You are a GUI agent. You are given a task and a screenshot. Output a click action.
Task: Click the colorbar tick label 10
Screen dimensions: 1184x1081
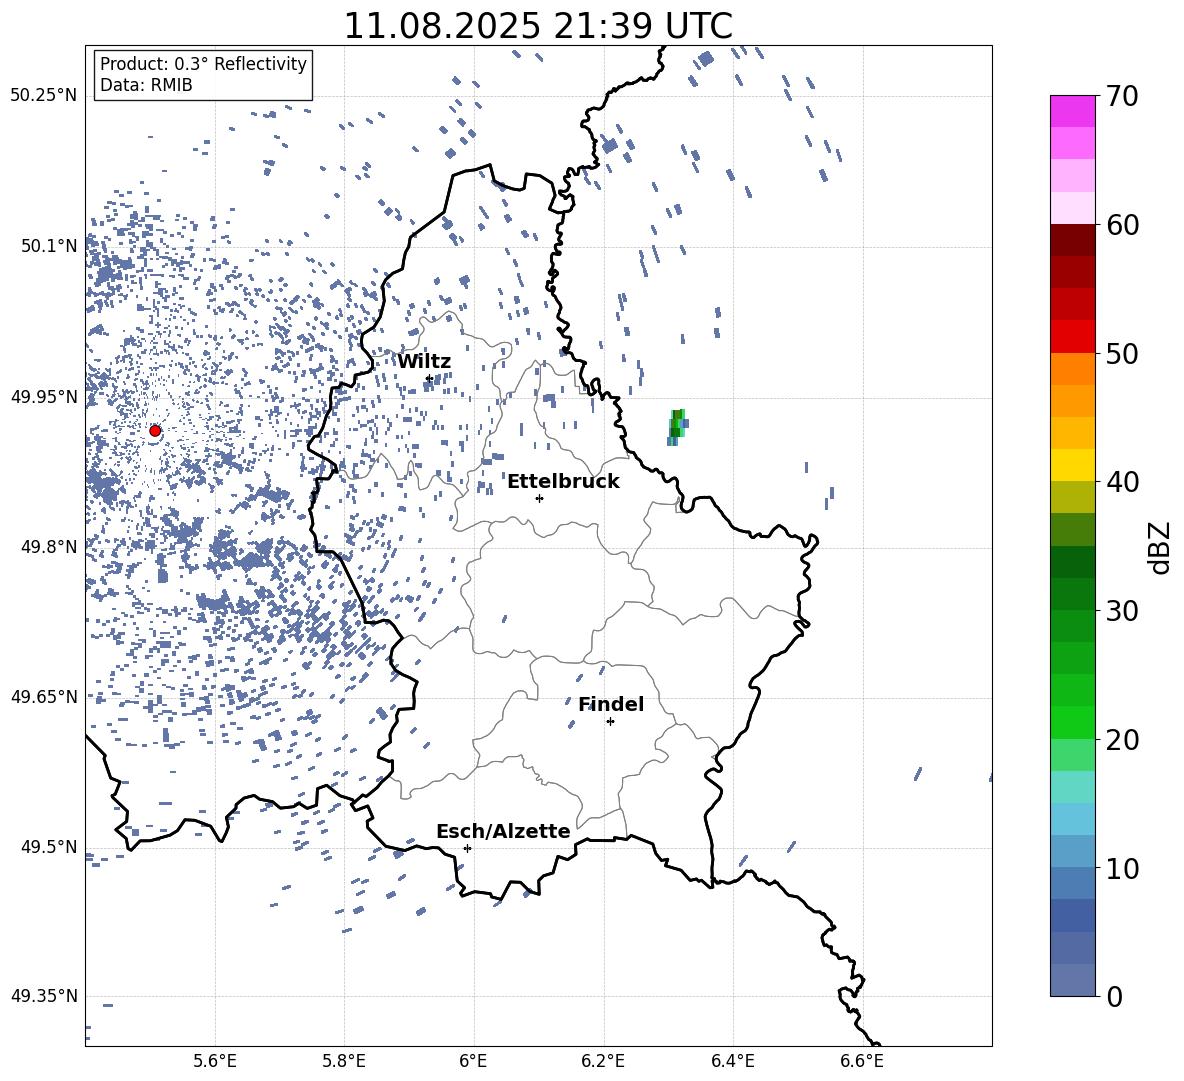pos(1122,868)
